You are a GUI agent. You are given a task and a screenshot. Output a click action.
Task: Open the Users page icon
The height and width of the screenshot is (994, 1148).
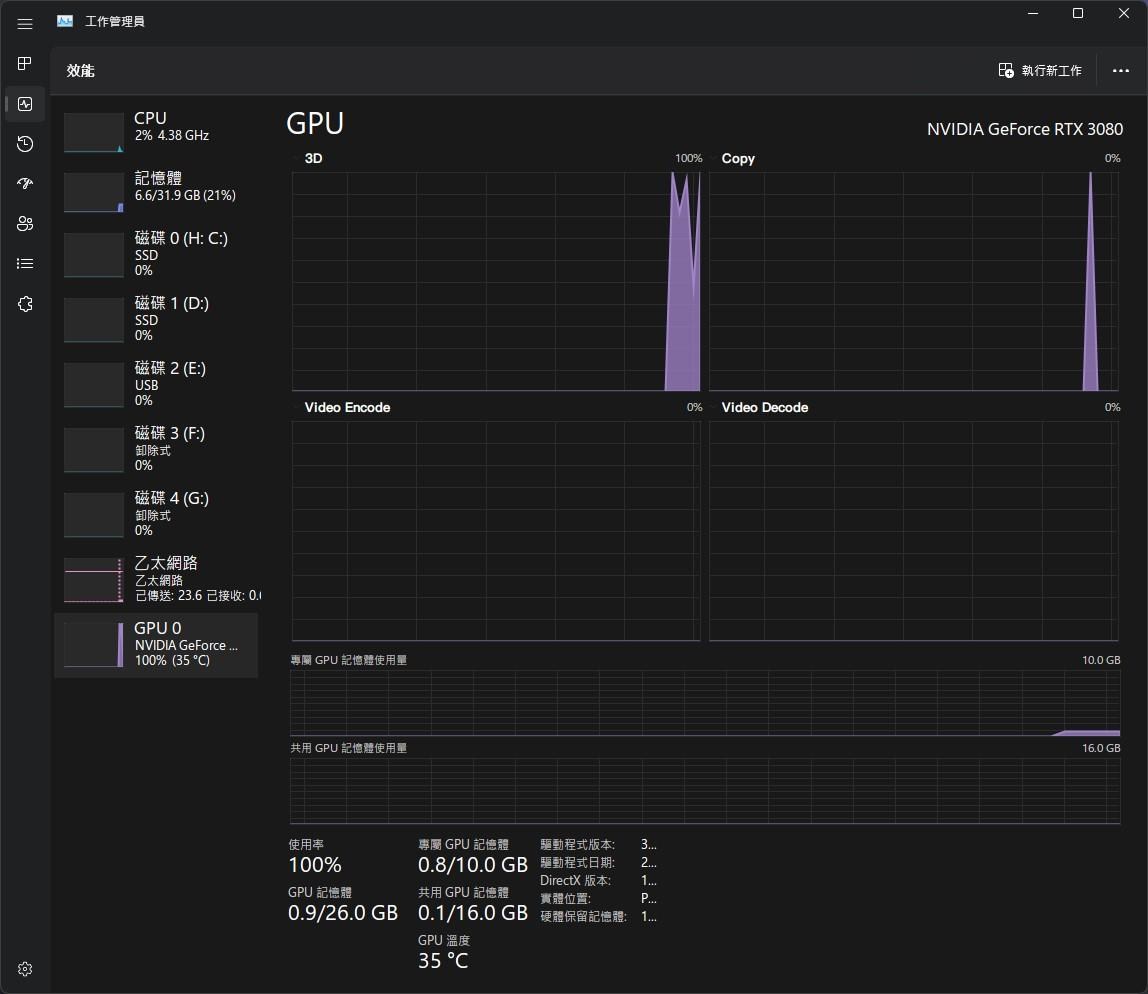25,224
